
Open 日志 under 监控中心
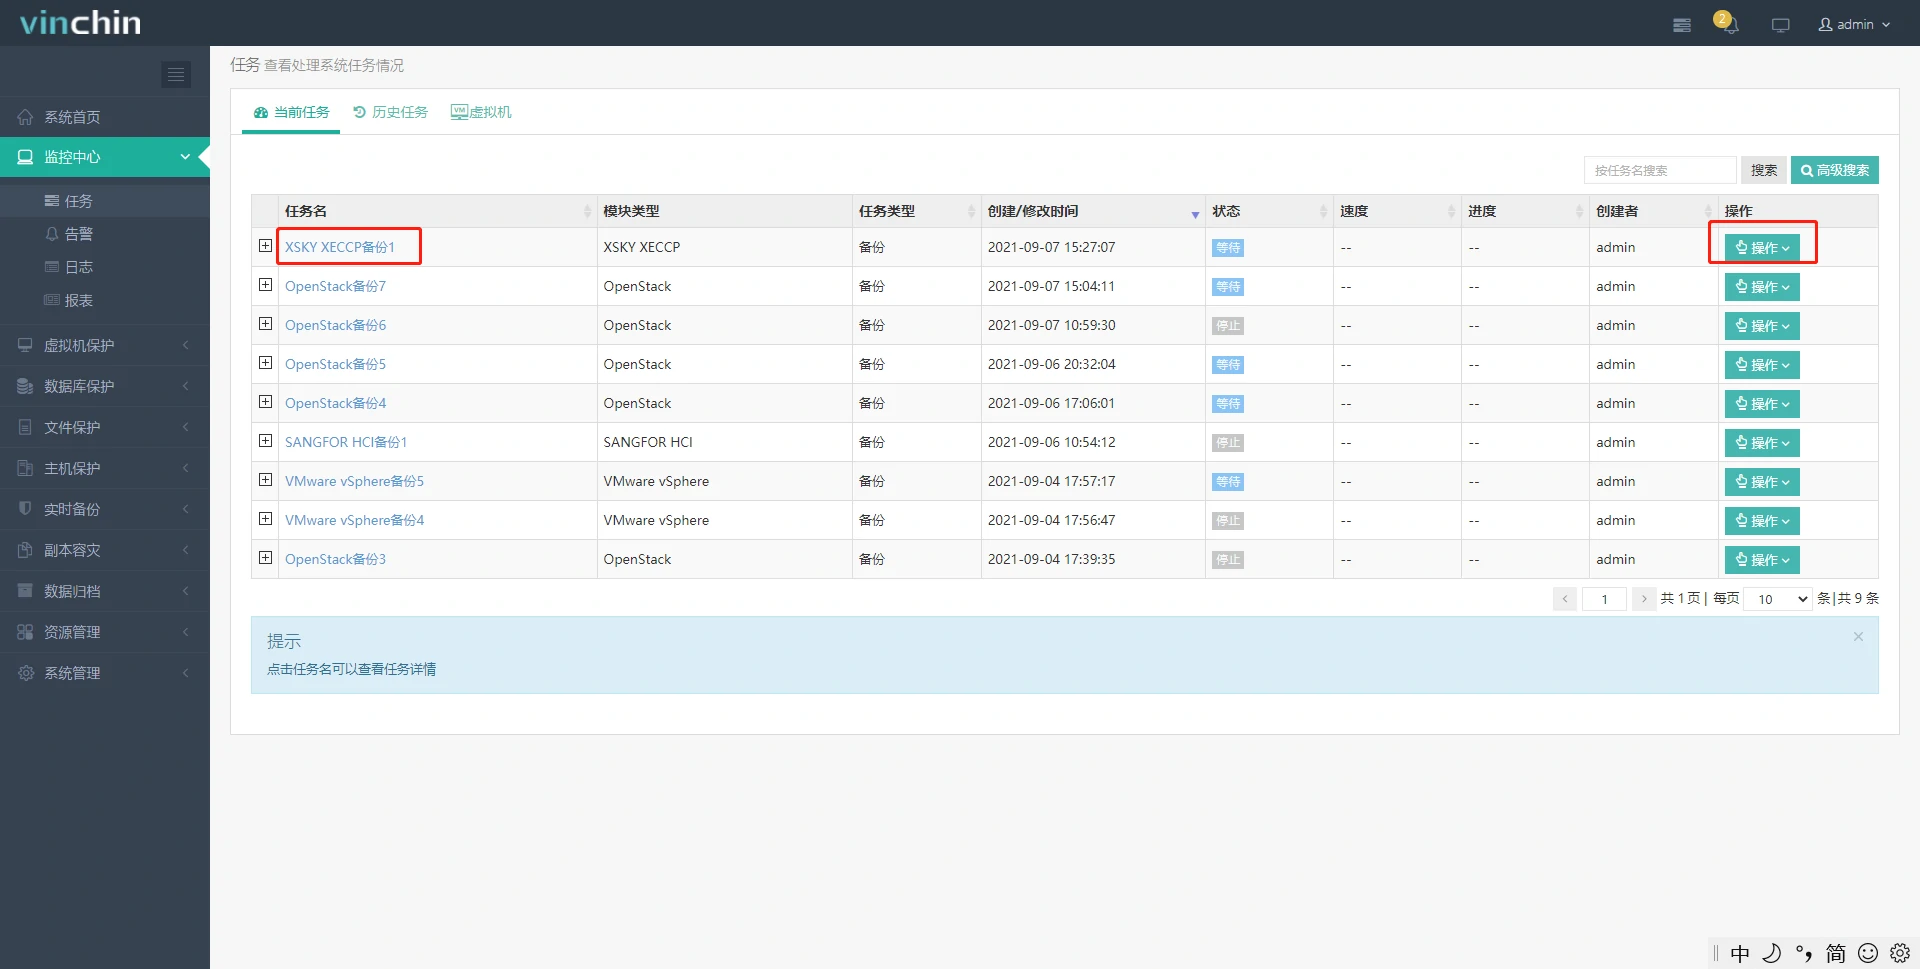click(x=105, y=267)
